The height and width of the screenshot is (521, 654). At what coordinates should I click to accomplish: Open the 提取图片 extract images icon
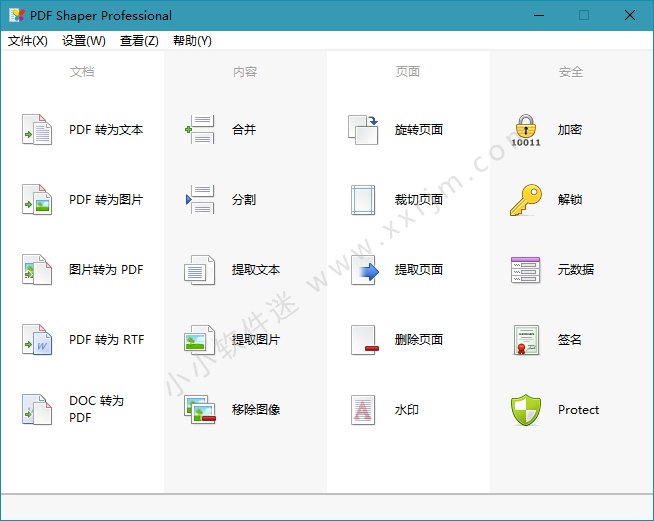(200, 340)
